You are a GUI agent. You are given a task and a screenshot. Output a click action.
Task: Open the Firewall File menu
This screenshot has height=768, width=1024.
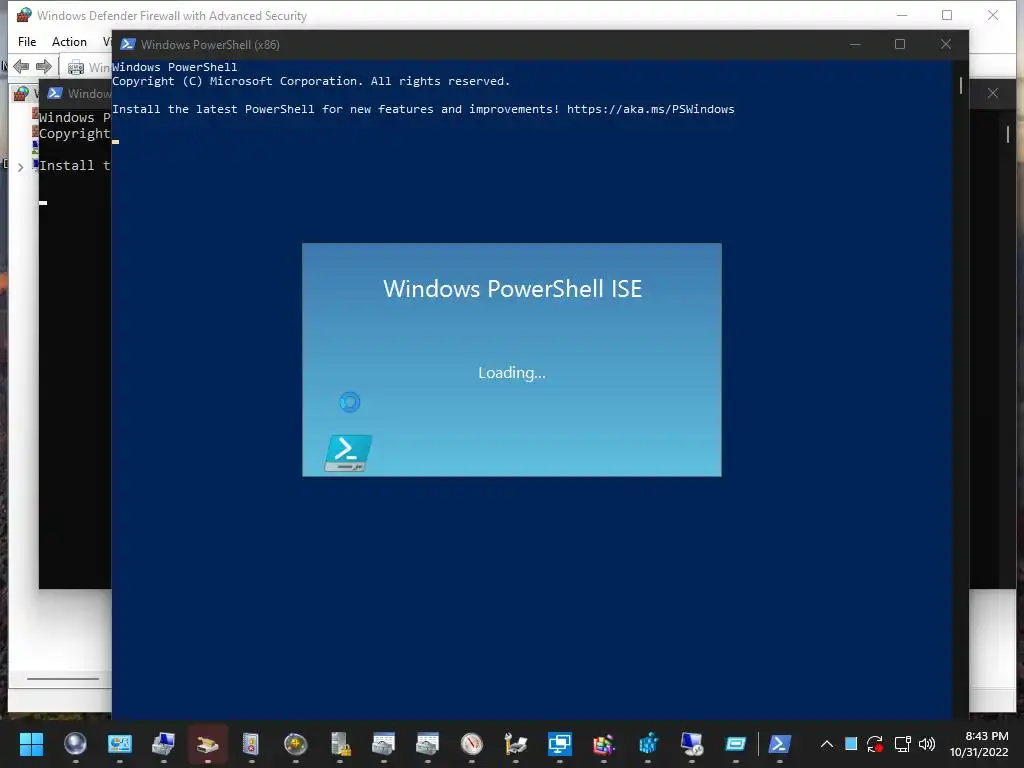27,42
